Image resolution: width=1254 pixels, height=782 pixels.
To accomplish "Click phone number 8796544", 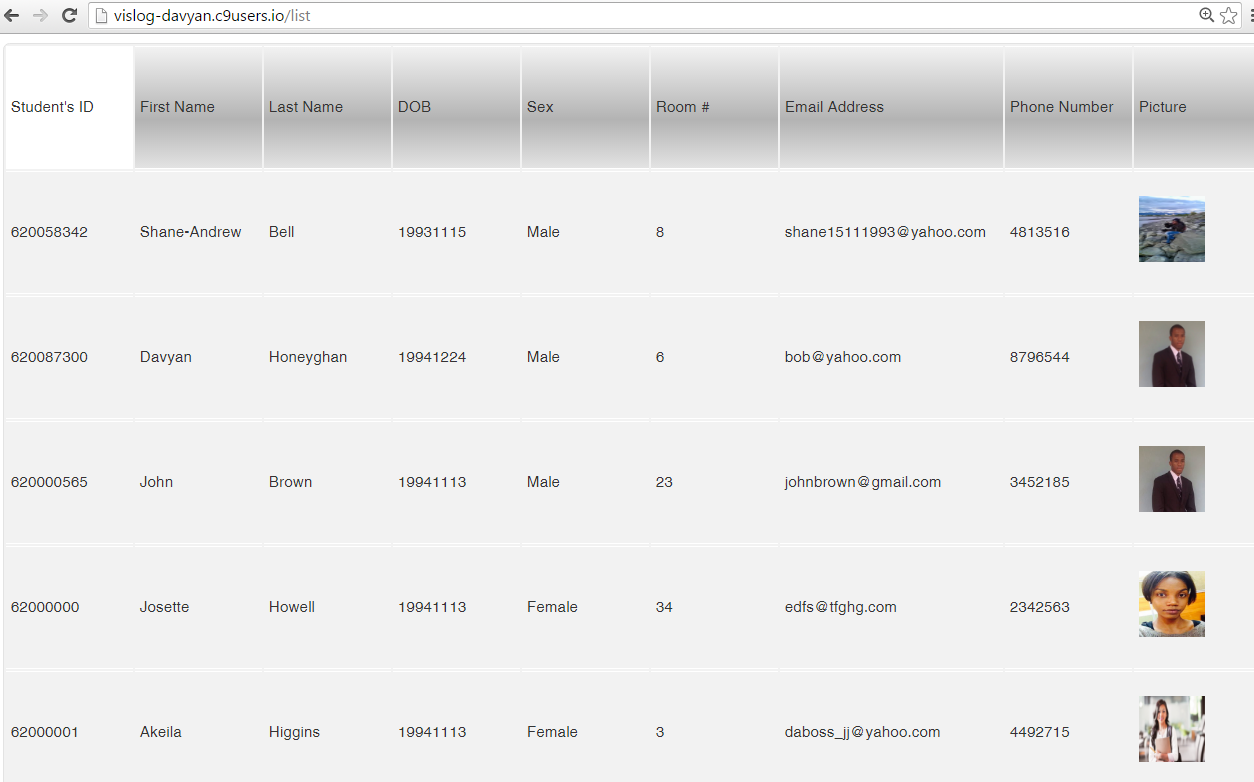I will pos(1040,357).
